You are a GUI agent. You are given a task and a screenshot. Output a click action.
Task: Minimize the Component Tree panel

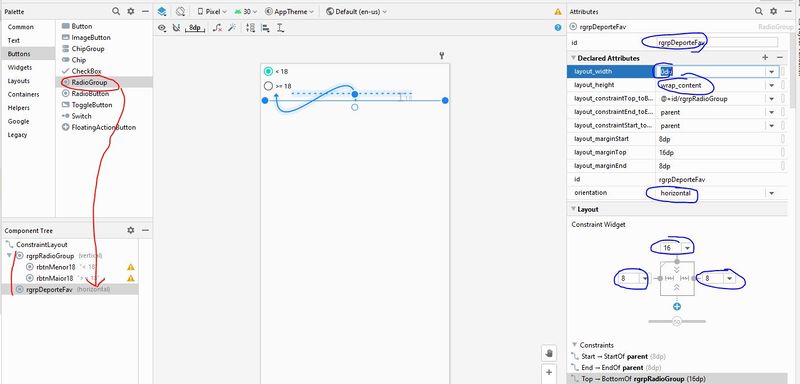click(145, 231)
